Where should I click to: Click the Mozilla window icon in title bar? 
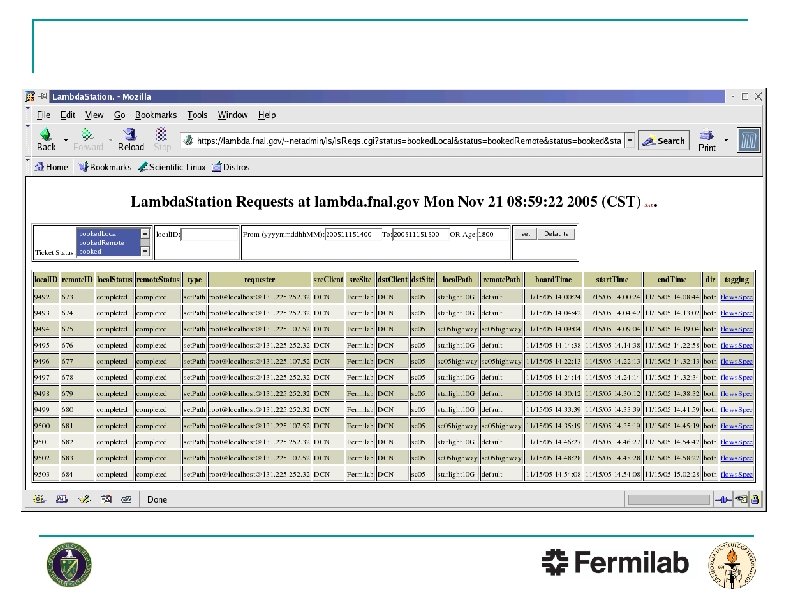(x=30, y=96)
